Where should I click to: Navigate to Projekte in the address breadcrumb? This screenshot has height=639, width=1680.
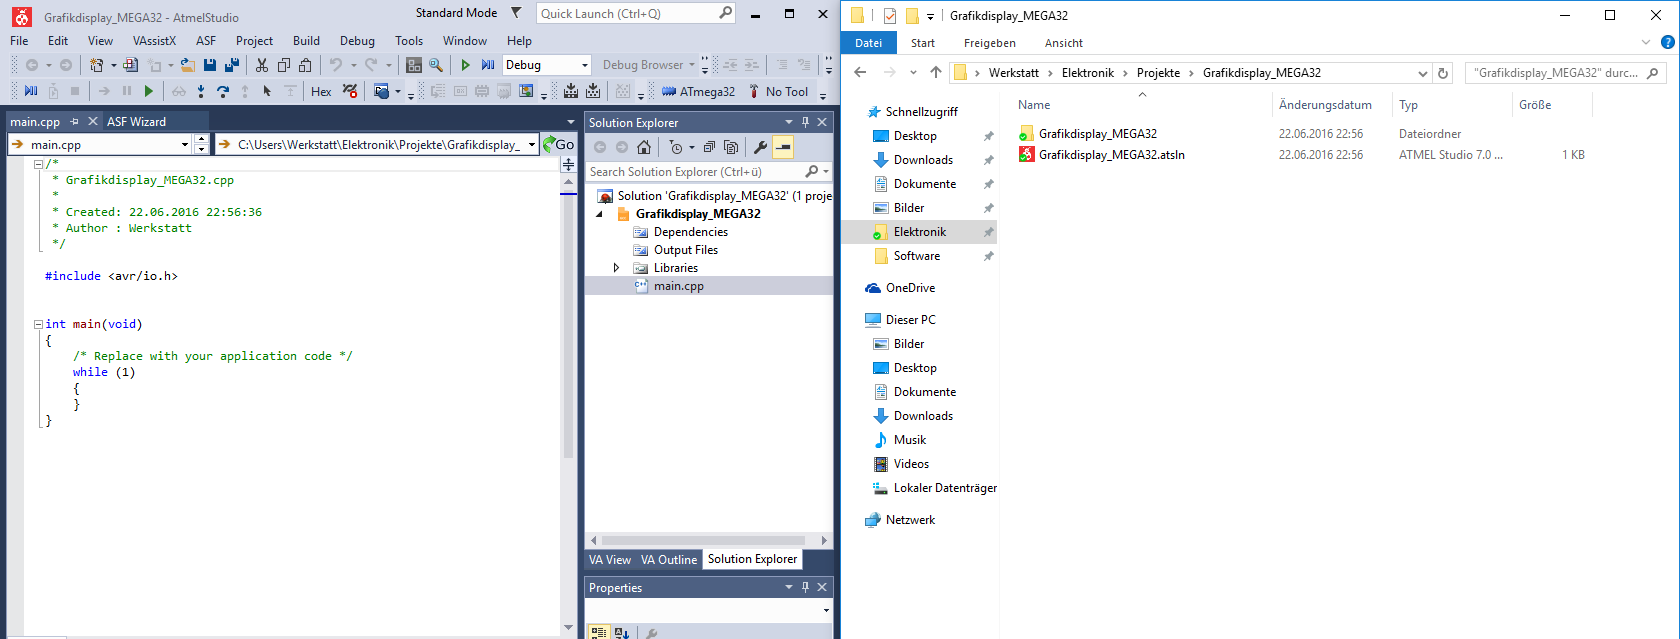click(1158, 73)
